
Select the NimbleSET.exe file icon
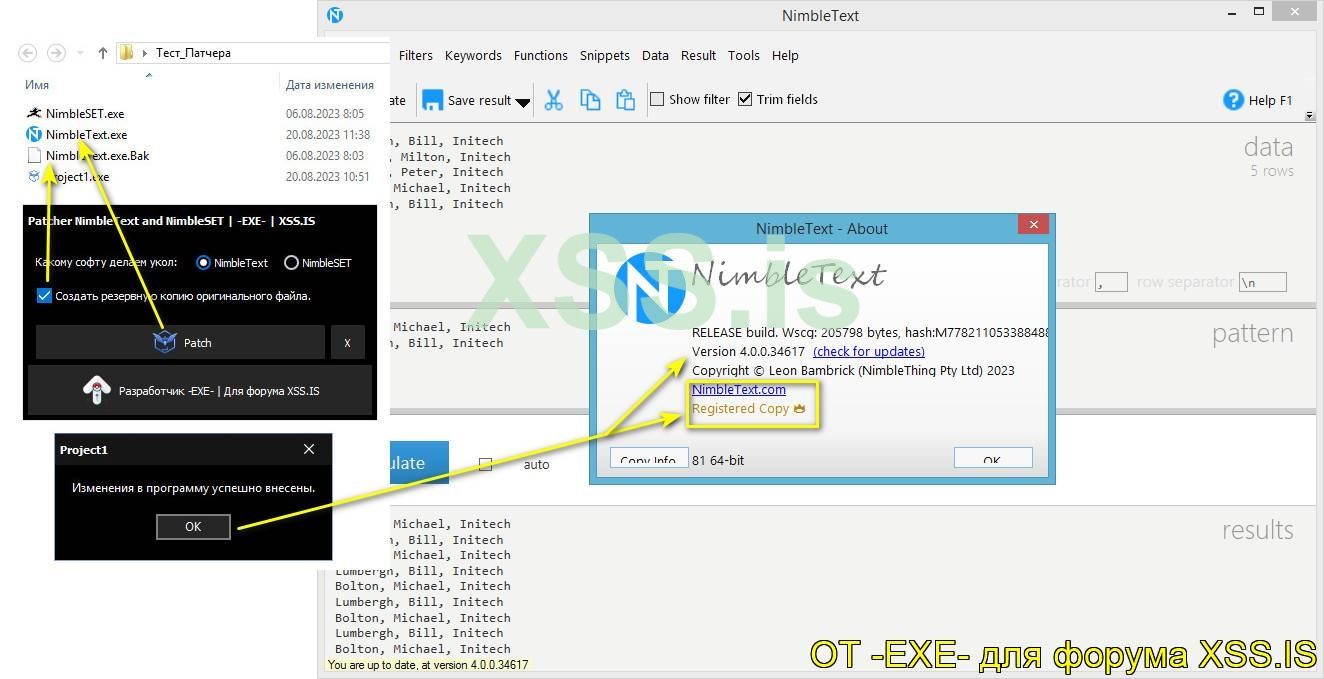(34, 113)
